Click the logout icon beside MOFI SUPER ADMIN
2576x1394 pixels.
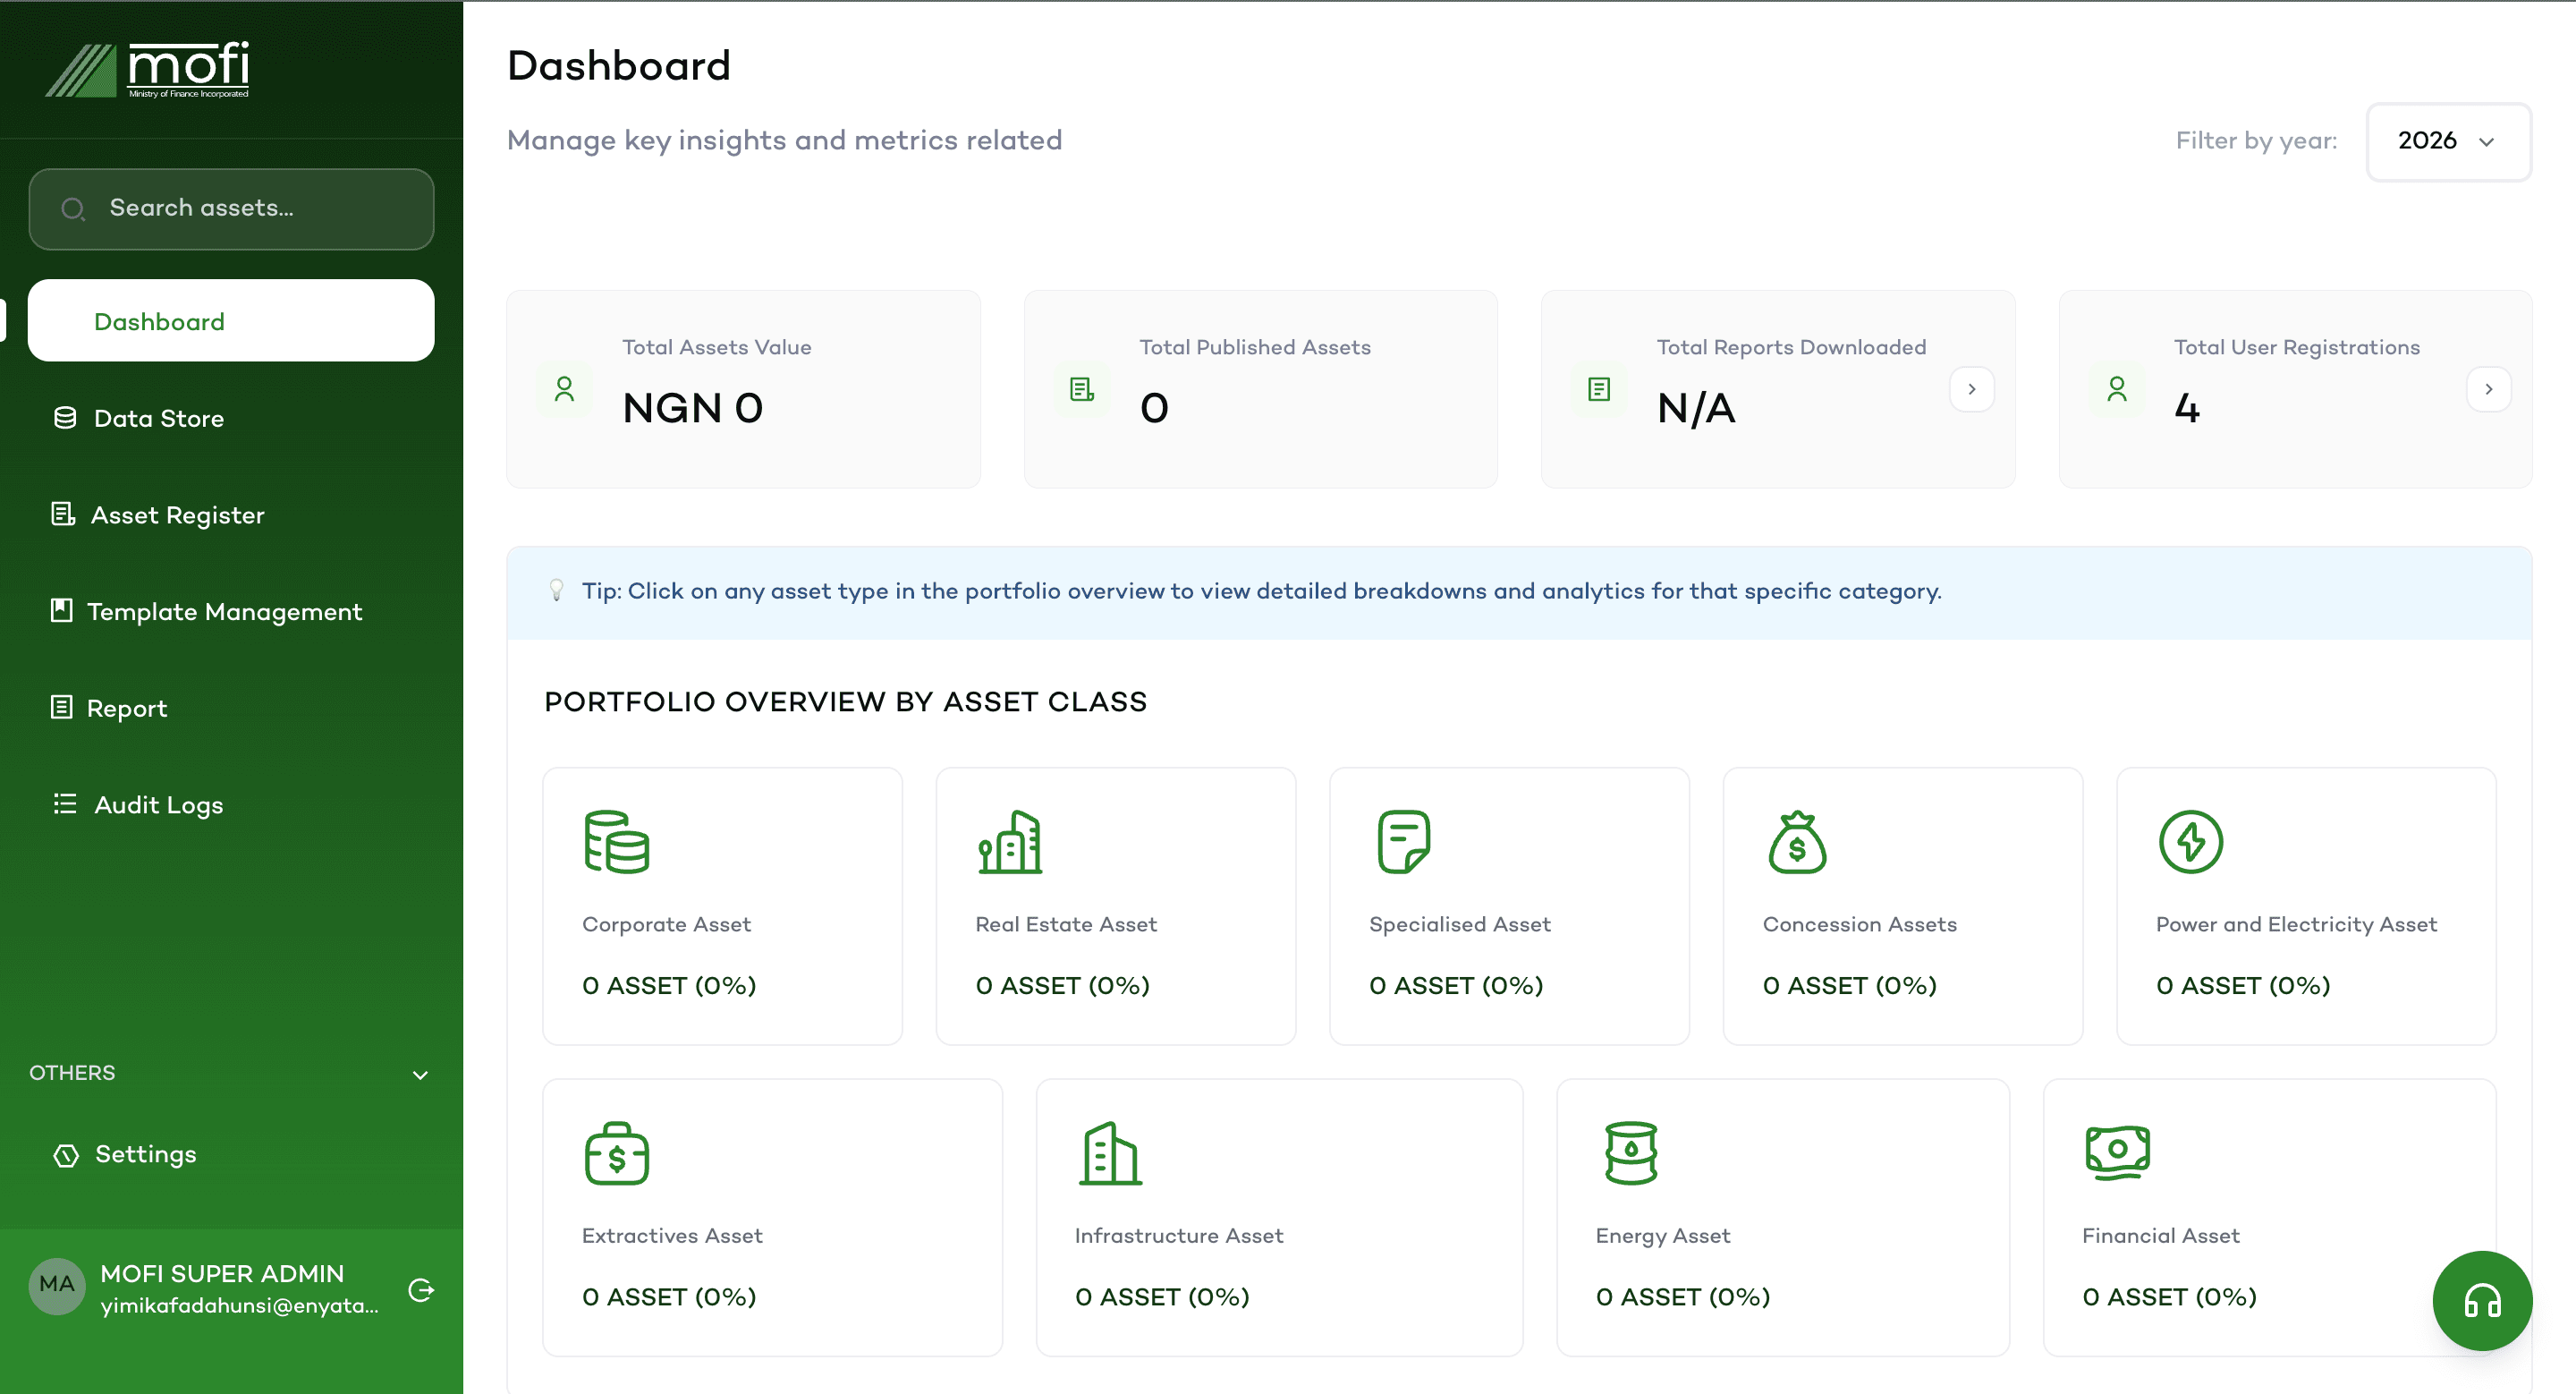tap(422, 1290)
